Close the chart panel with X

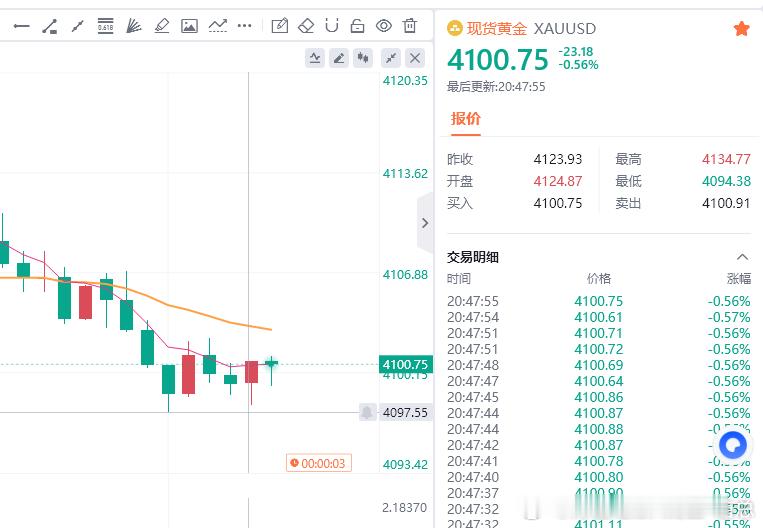click(415, 58)
